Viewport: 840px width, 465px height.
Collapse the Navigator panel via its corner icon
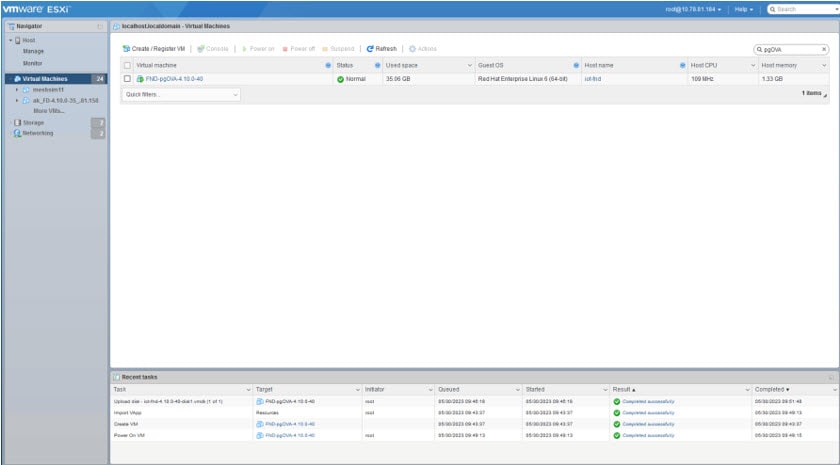pyautogui.click(x=100, y=26)
